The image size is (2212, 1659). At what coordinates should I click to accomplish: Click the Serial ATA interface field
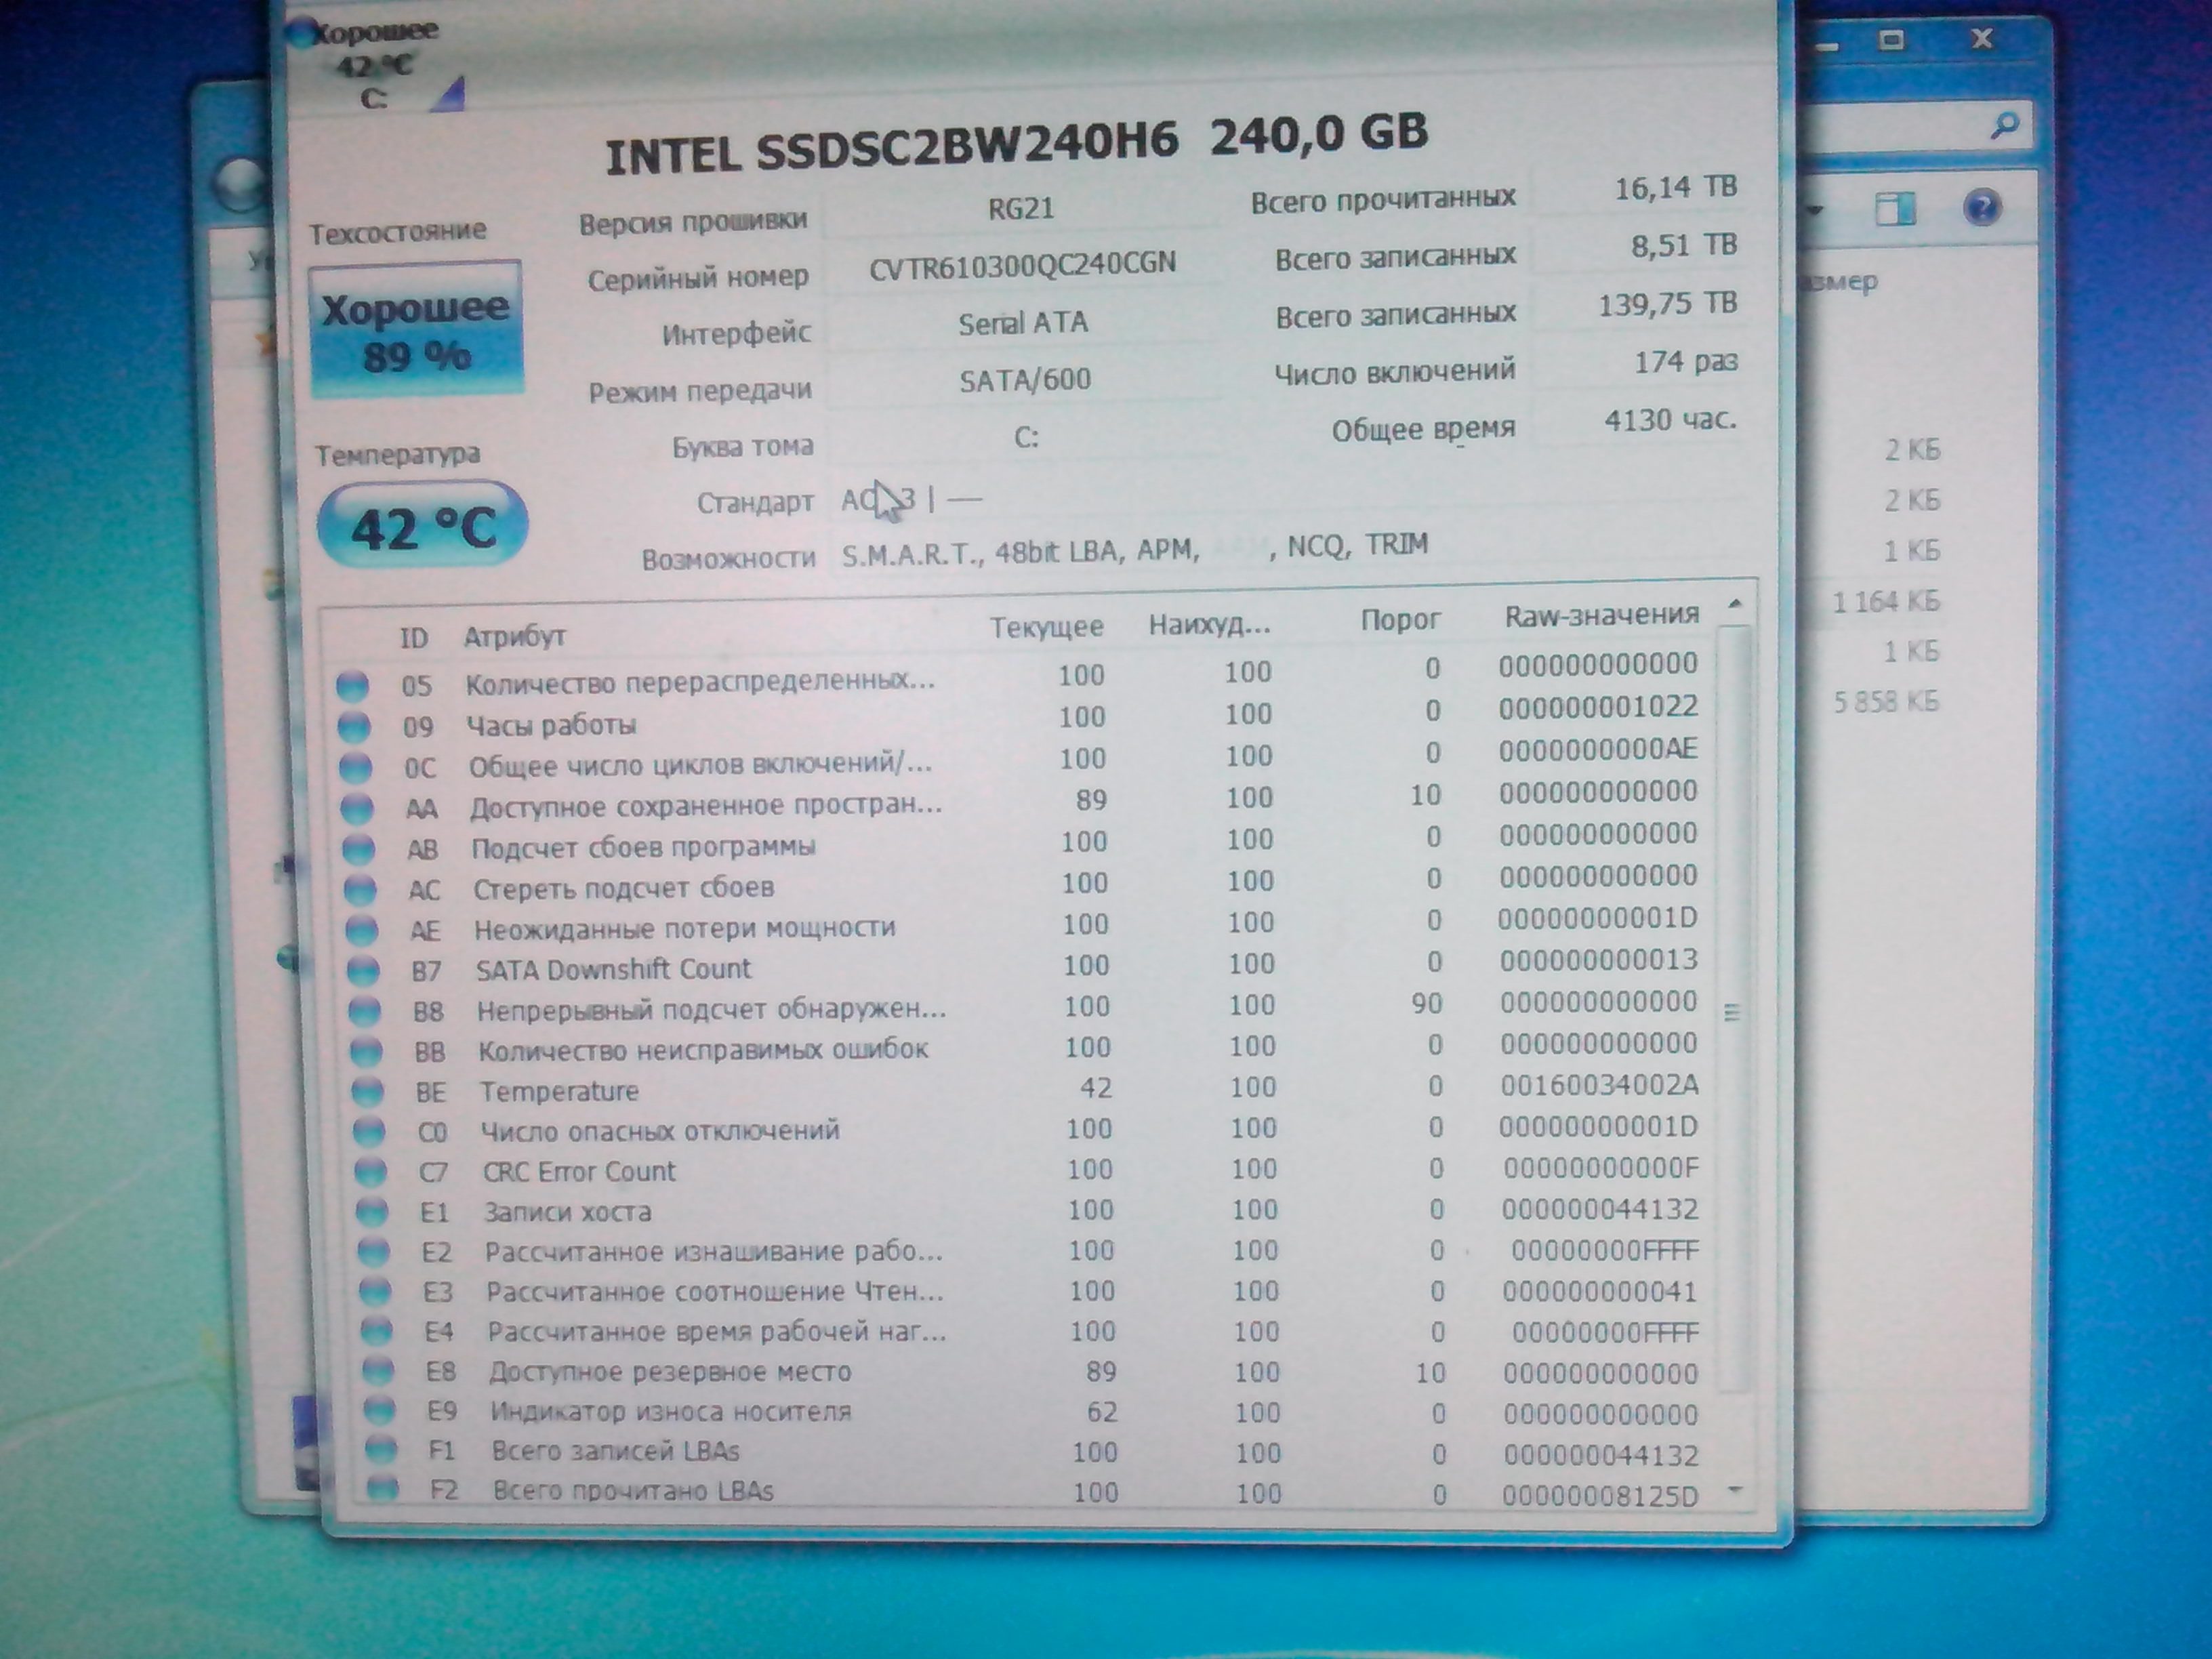click(x=1023, y=323)
